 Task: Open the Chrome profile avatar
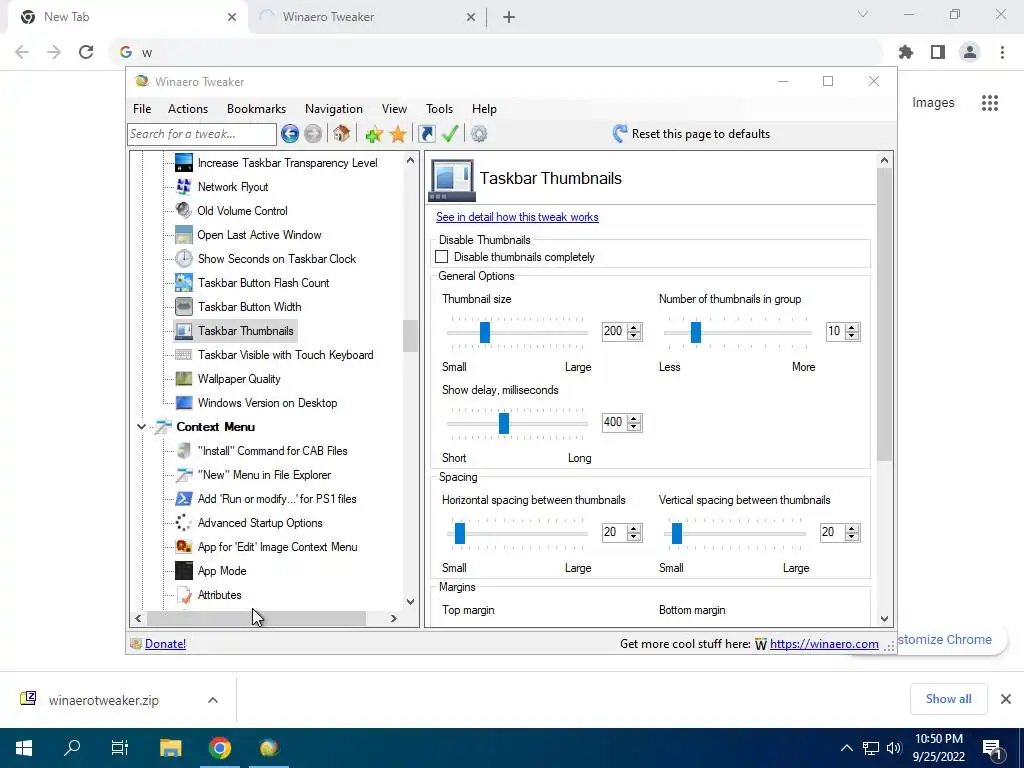(970, 52)
